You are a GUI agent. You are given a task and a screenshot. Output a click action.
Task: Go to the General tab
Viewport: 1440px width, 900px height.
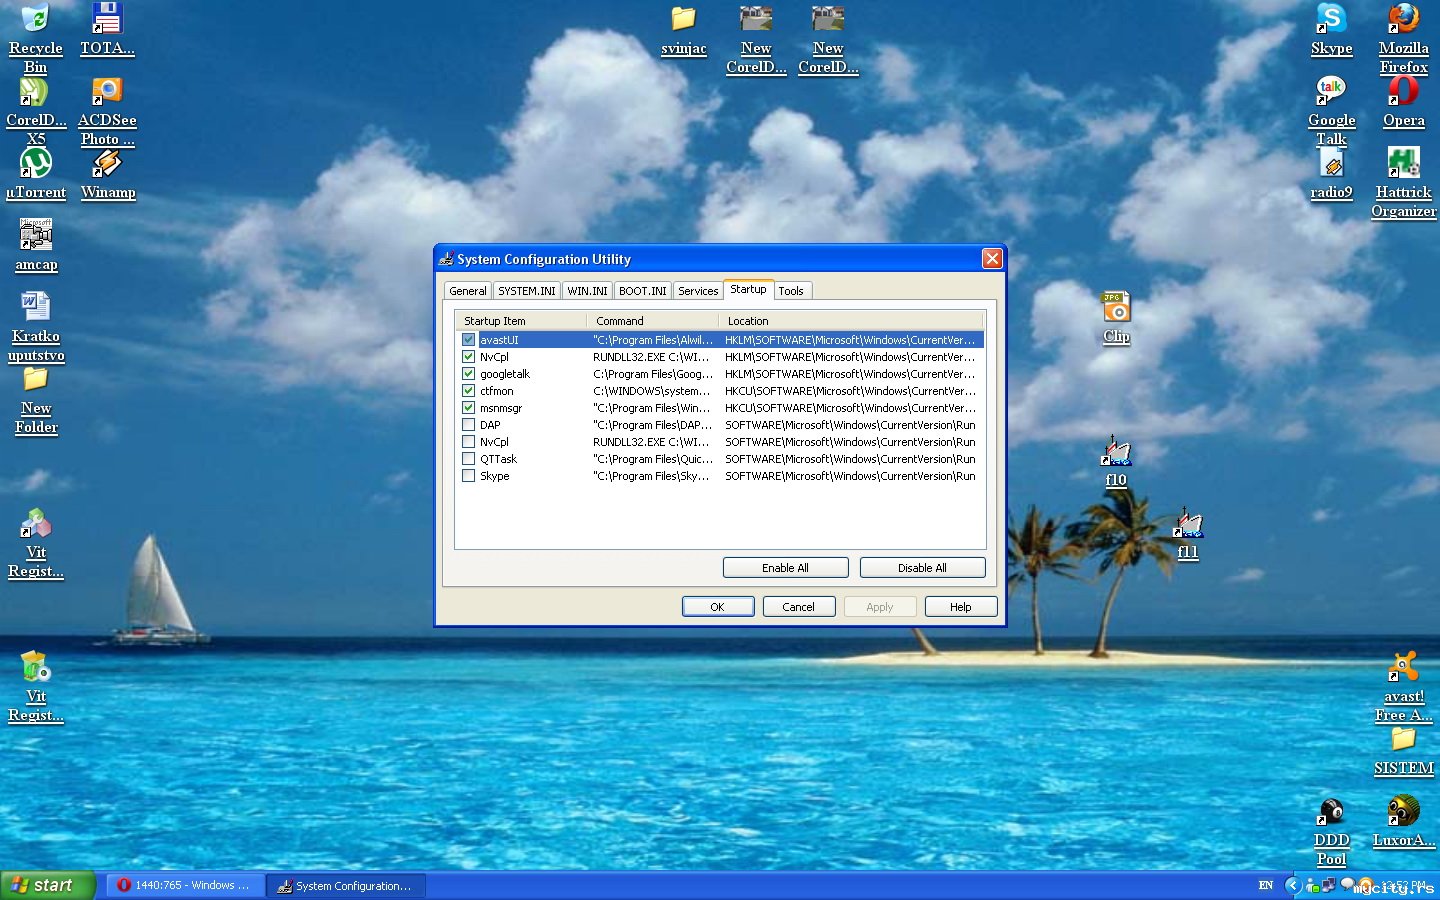coord(467,291)
